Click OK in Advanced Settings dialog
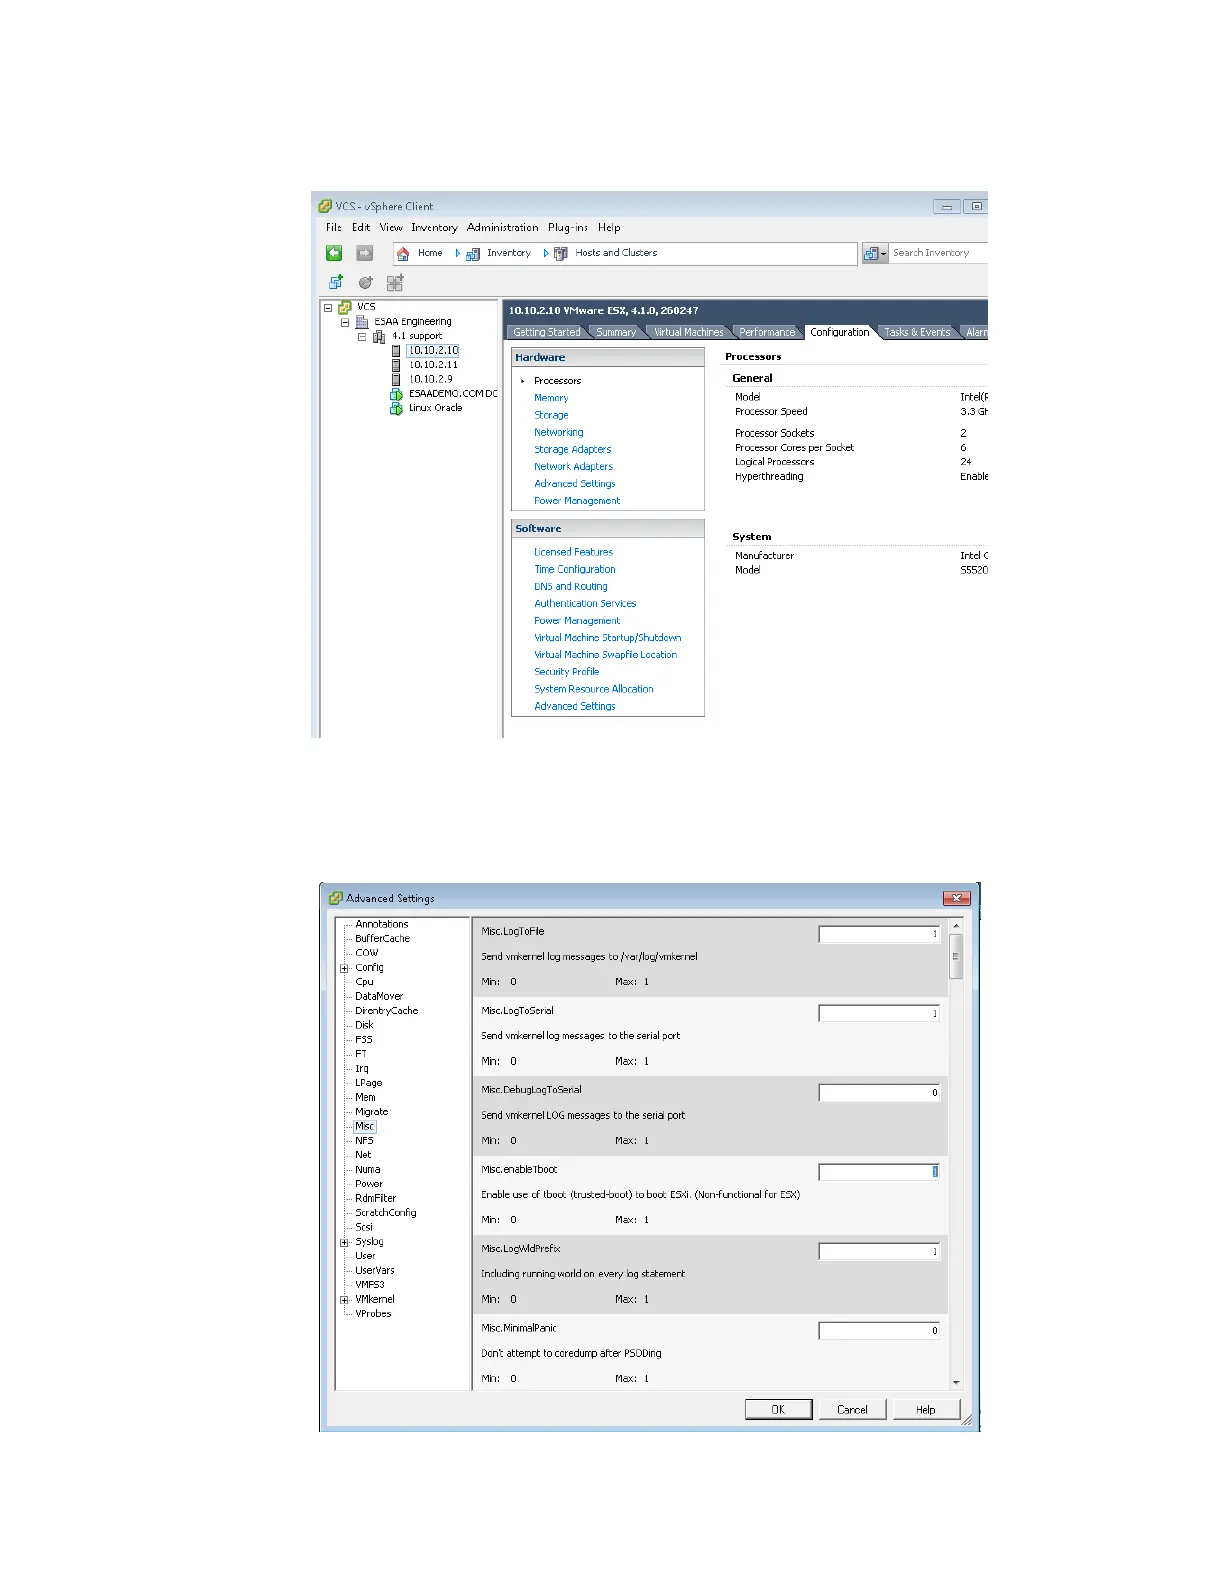 tap(778, 1409)
